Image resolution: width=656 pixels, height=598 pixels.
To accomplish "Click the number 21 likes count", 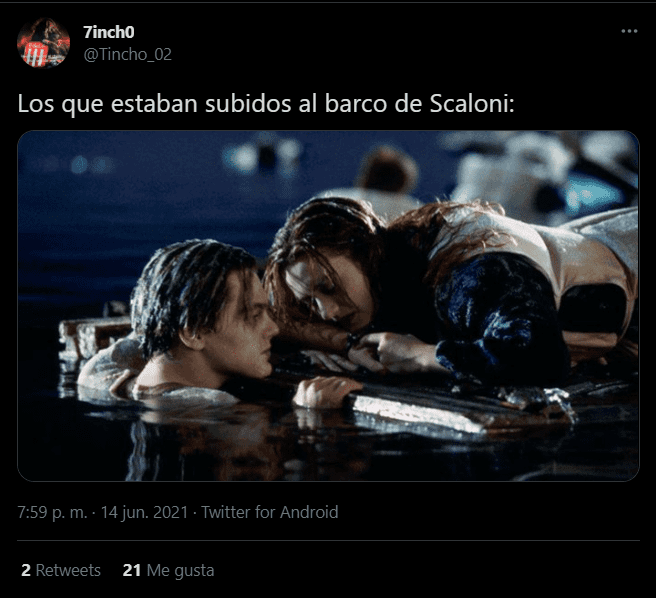I will tap(131, 570).
